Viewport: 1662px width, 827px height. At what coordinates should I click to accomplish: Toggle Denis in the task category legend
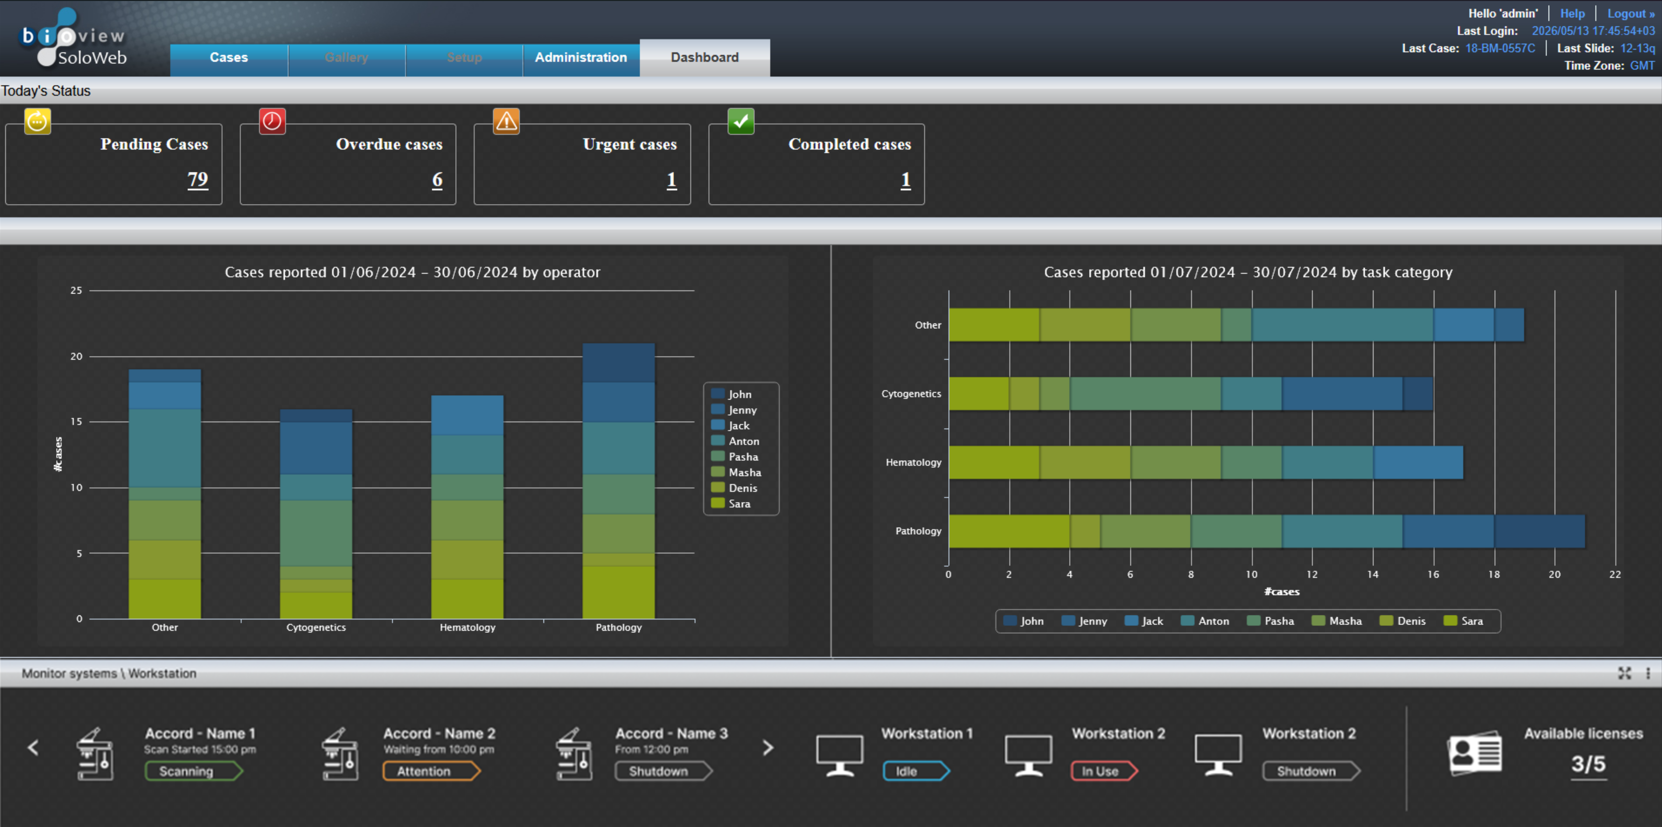[x=1403, y=621]
